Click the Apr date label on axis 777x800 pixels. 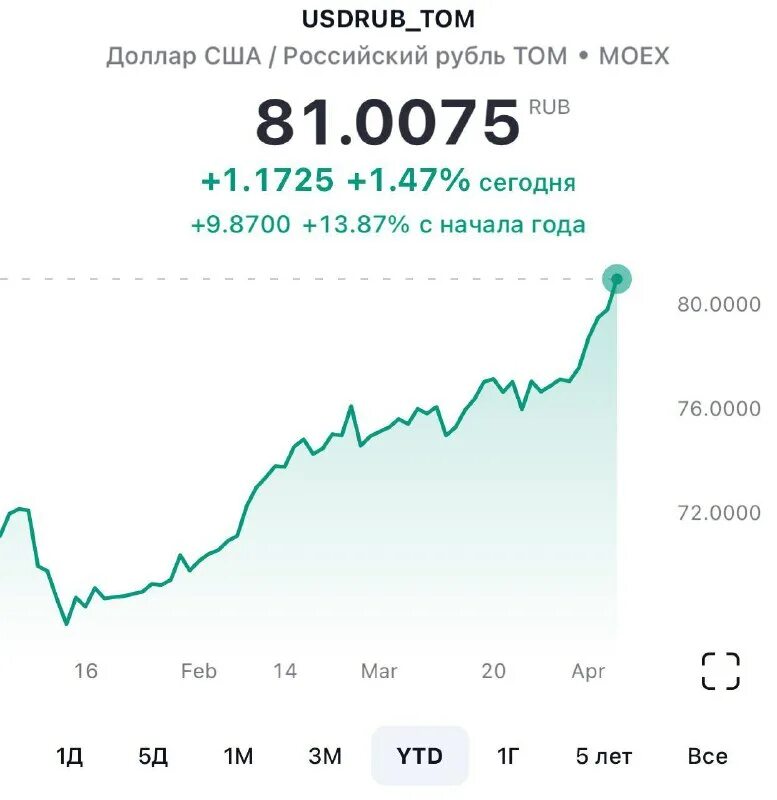(588, 672)
